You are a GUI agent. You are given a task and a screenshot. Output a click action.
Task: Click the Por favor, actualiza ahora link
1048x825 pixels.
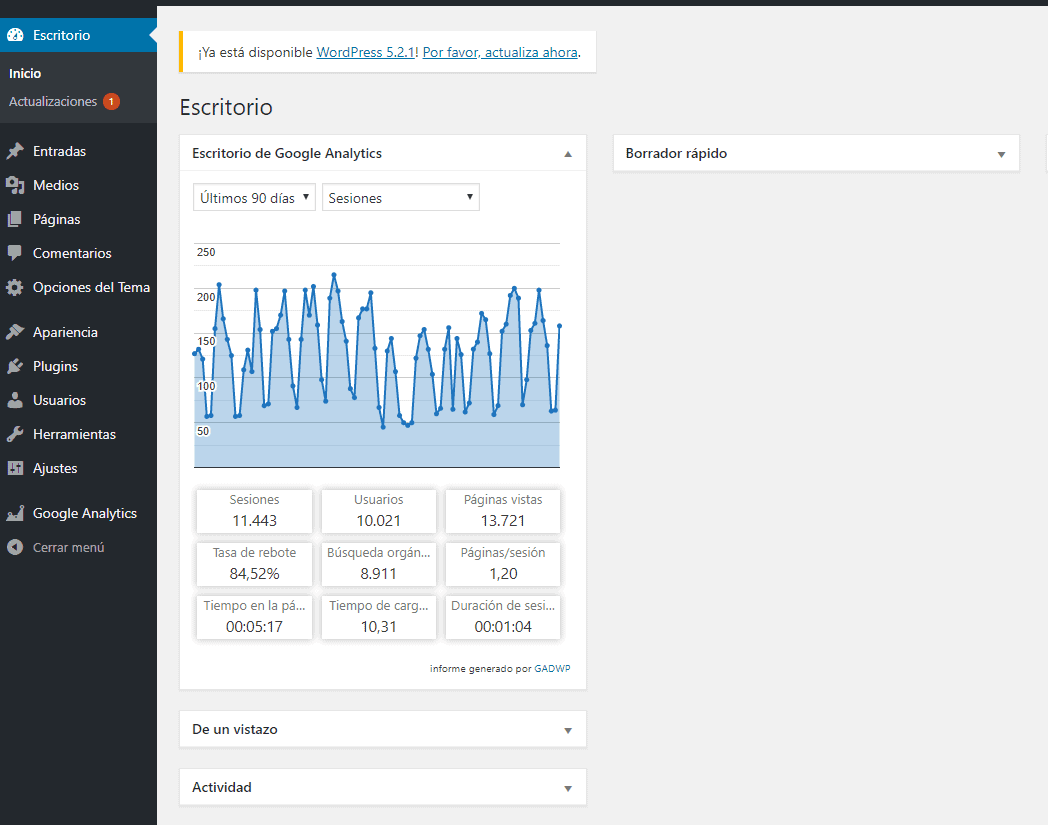point(500,52)
